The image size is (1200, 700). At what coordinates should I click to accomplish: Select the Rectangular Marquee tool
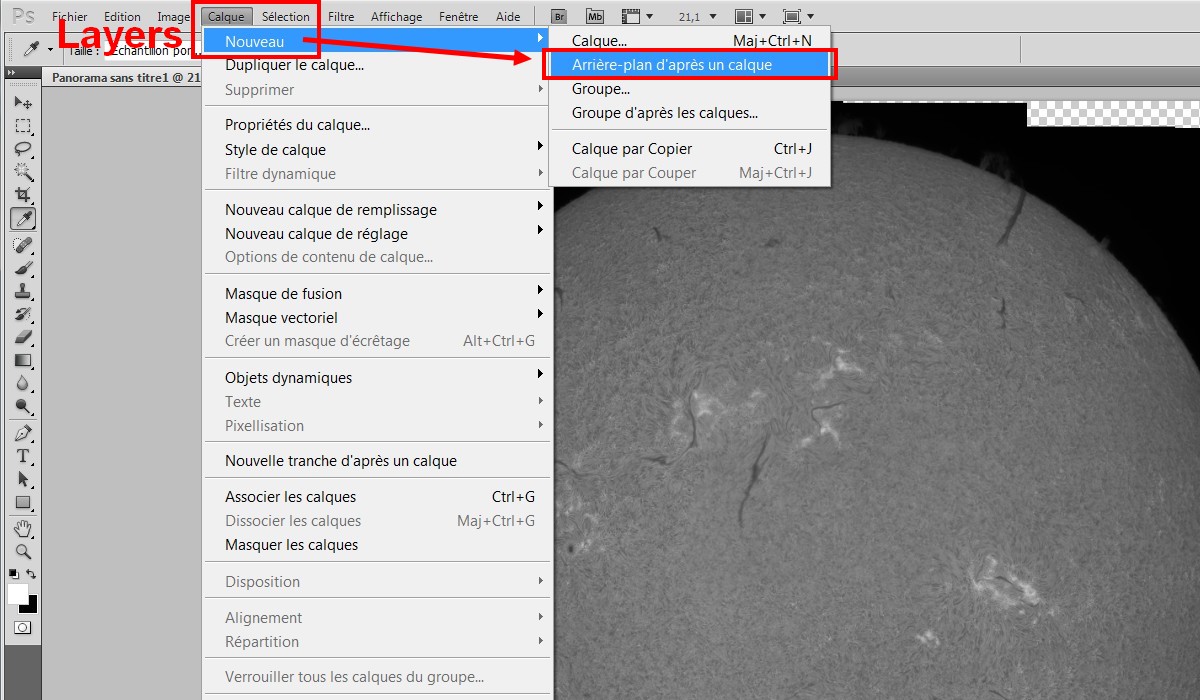[23, 126]
